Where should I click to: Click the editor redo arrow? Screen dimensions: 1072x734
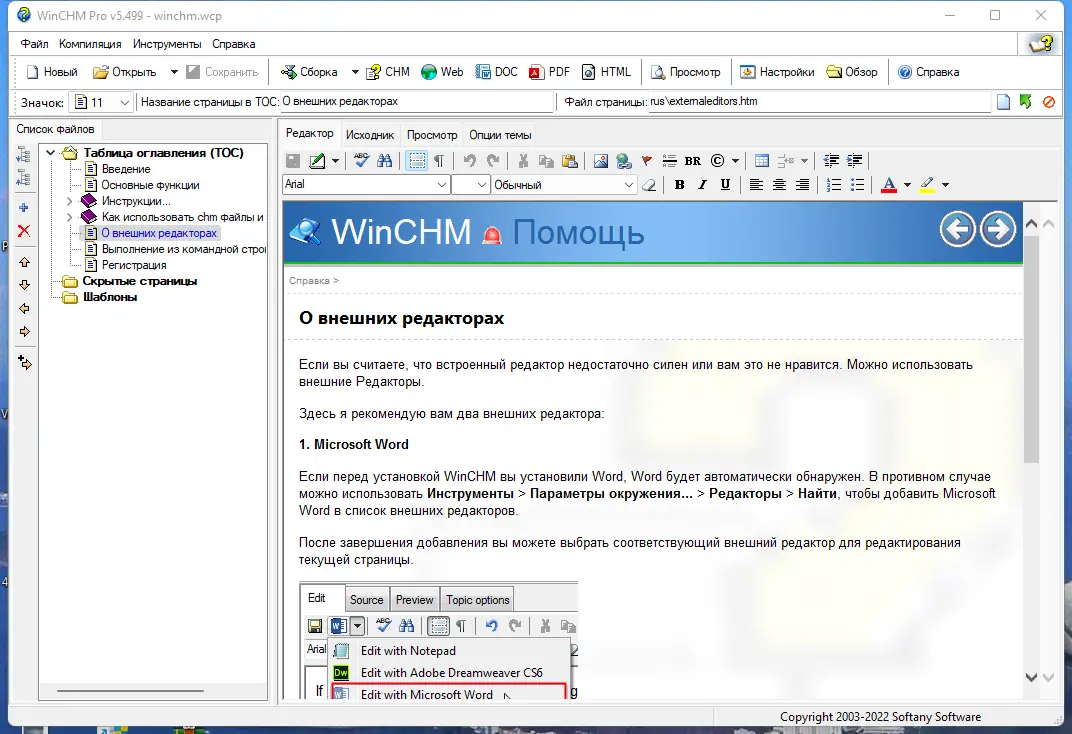pyautogui.click(x=493, y=161)
